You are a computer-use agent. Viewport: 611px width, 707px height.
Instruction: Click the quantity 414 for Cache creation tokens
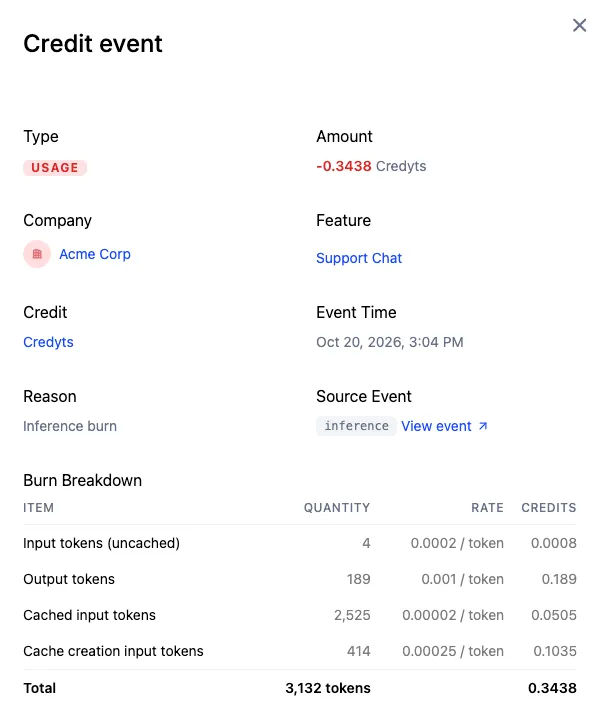coord(358,652)
